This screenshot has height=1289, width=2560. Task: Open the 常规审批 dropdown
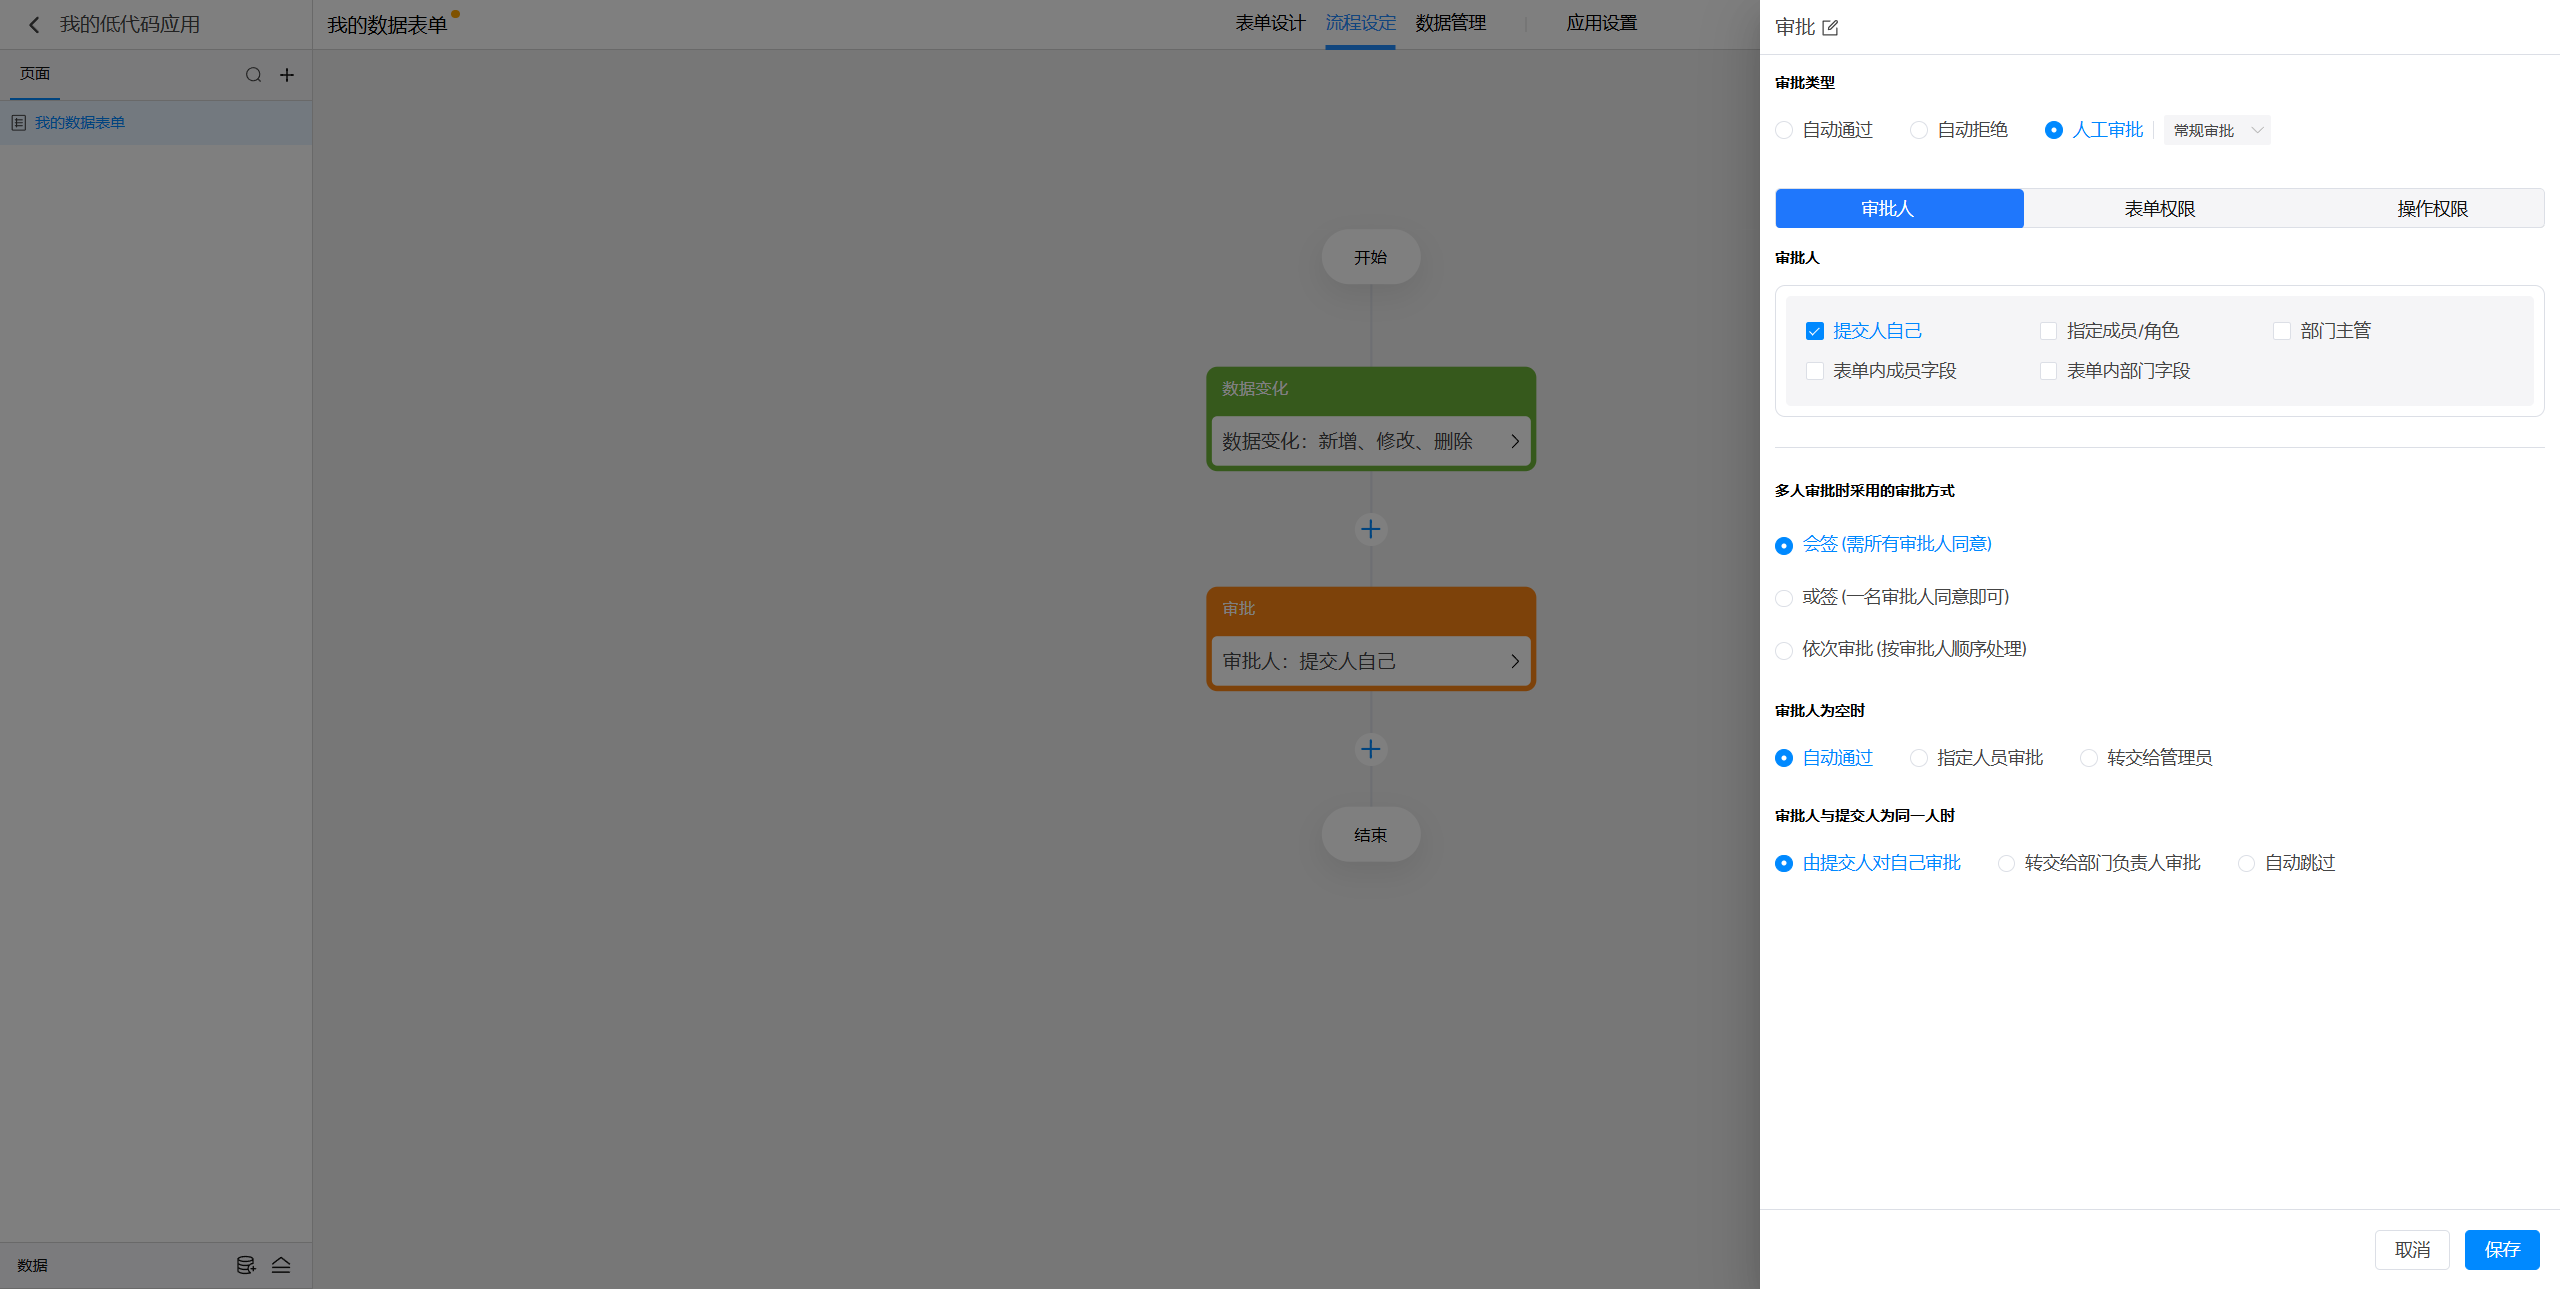pyautogui.click(x=2216, y=131)
